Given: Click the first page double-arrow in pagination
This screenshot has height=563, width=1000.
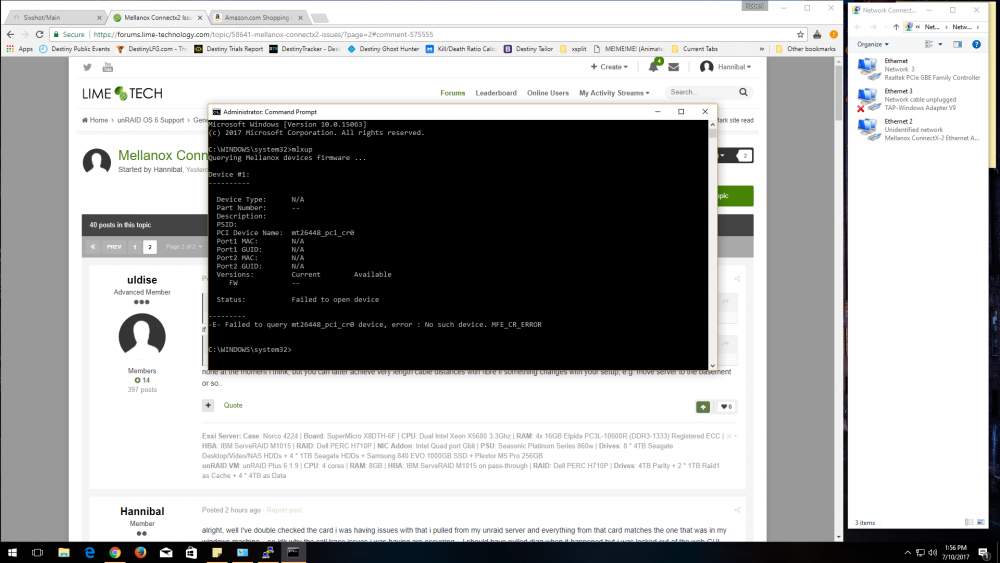Looking at the screenshot, I should click(92, 247).
